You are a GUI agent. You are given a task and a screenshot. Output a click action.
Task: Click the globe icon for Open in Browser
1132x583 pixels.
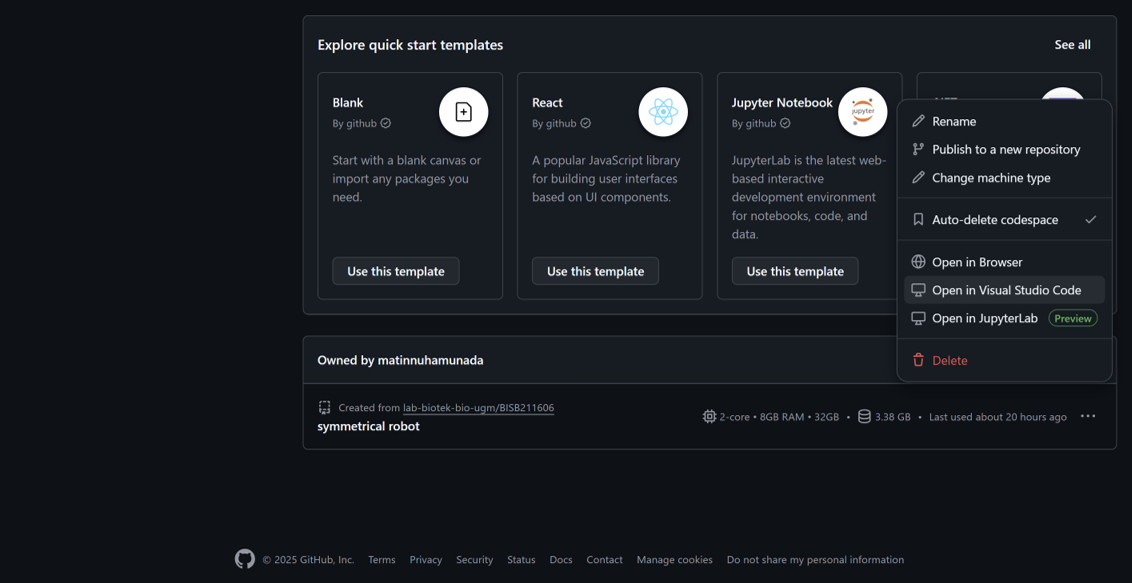tap(918, 262)
